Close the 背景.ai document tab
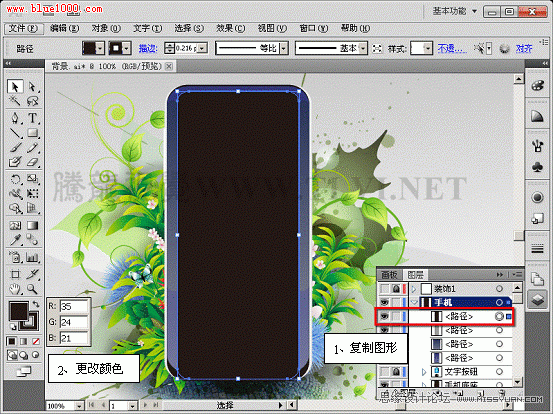This screenshot has height=414, width=553. 169,66
